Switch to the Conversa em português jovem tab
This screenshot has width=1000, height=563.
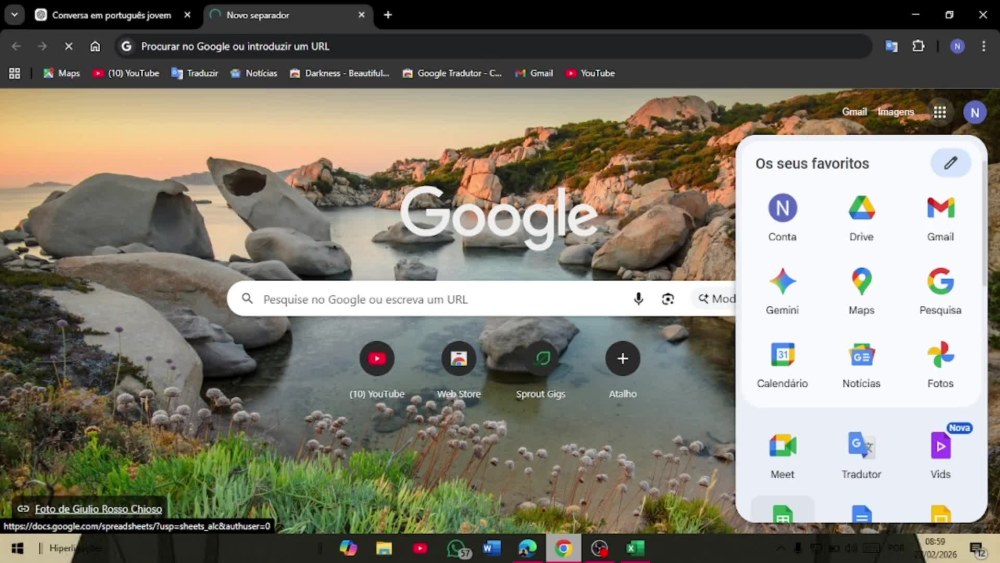point(112,15)
